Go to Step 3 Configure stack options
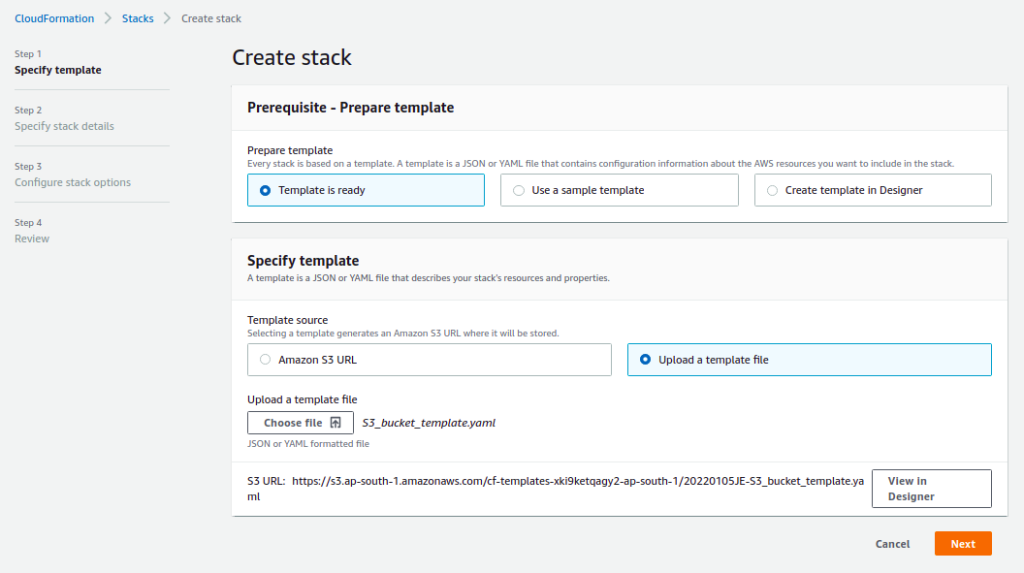Viewport: 1024px width, 573px height. click(72, 182)
